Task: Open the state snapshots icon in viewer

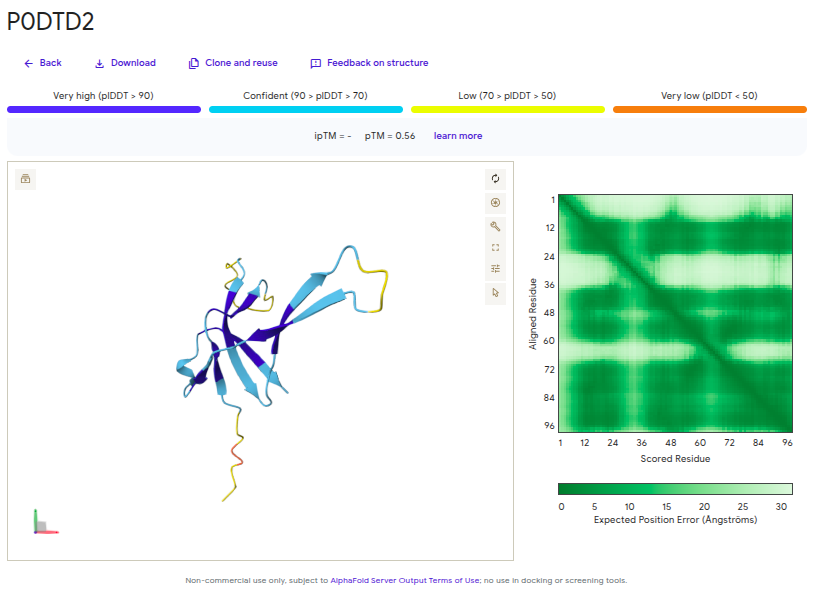Action: [x=26, y=179]
